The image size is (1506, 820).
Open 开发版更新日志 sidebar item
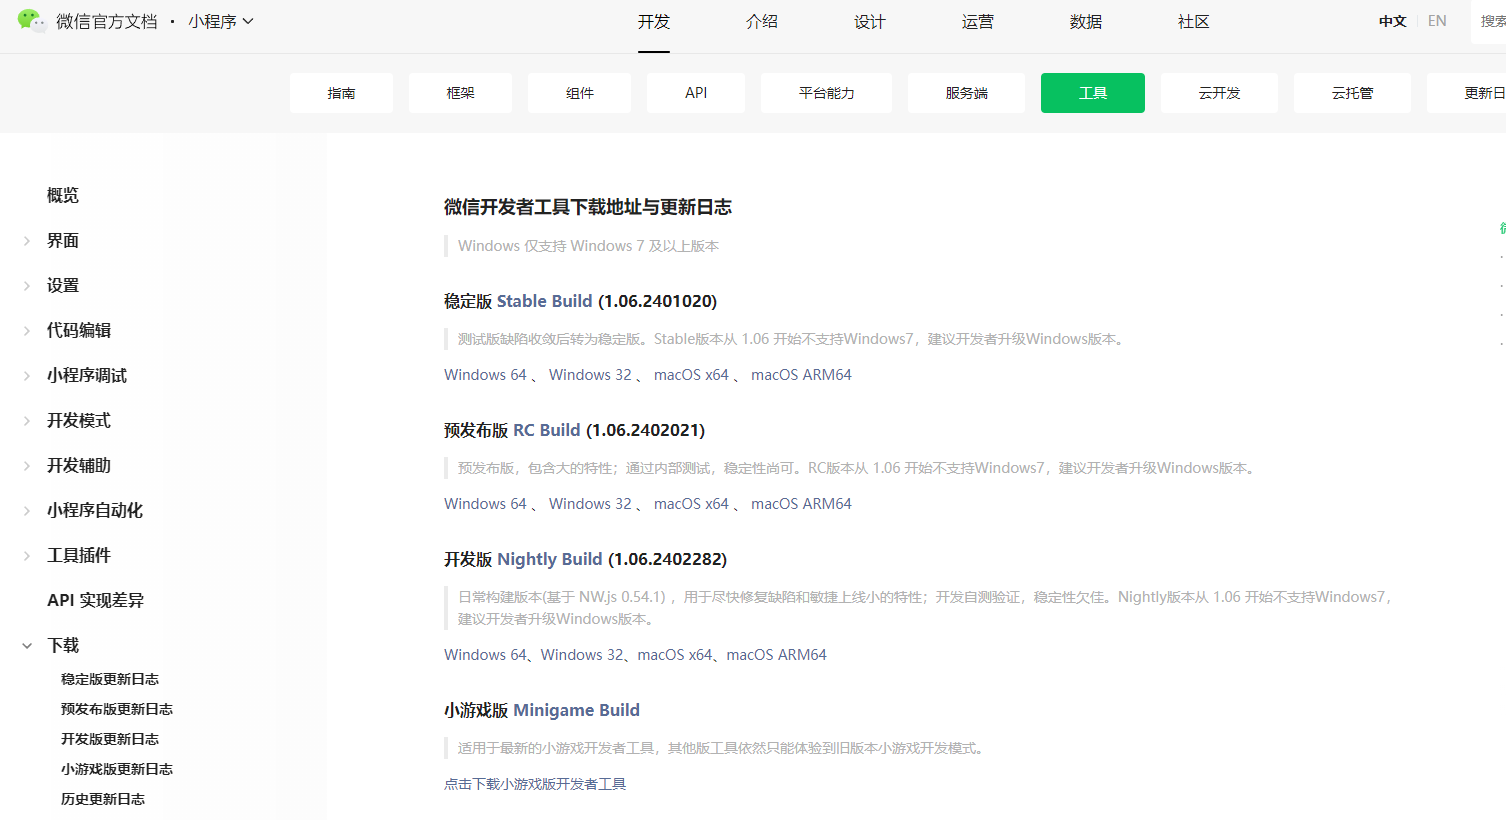[110, 739]
